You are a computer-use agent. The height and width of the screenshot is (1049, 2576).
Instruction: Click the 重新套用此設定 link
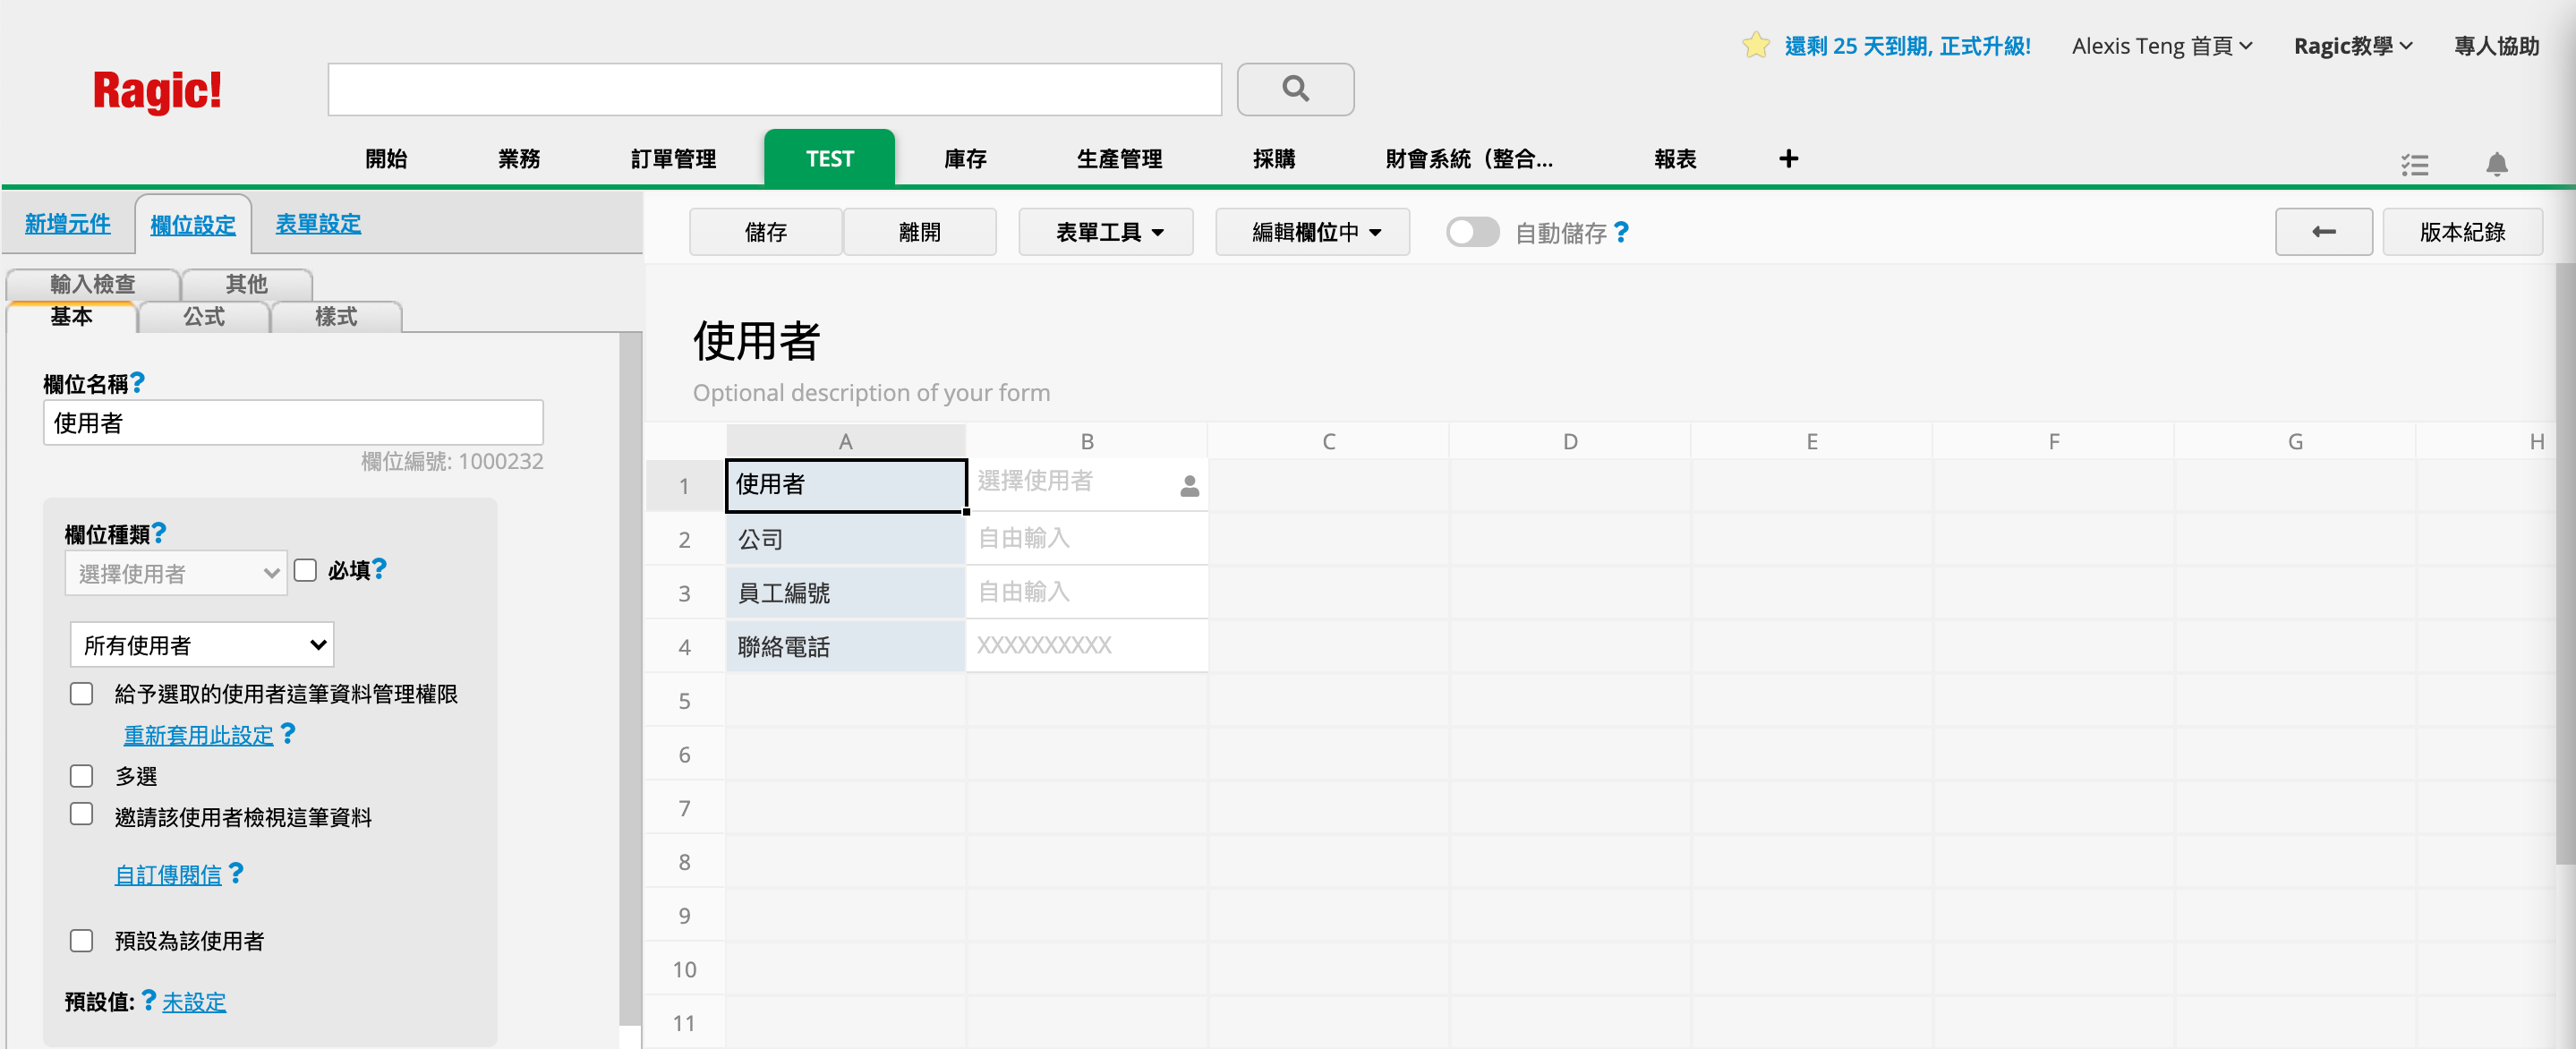198,735
